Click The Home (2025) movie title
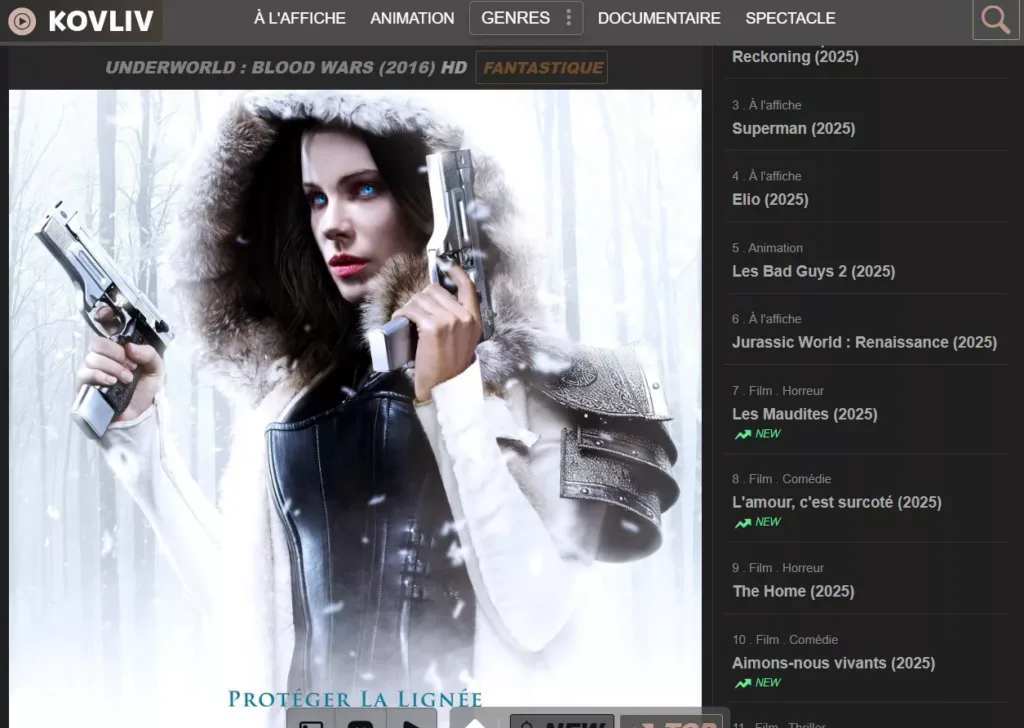The width and height of the screenshot is (1024, 728). click(x=793, y=591)
